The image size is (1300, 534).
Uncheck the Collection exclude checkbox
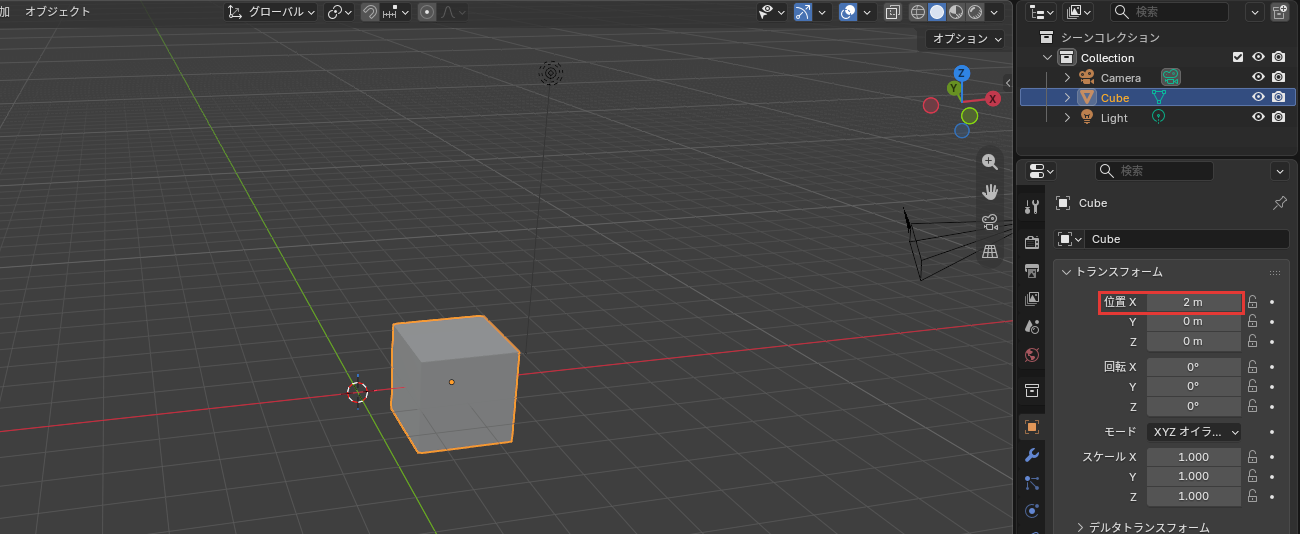click(1238, 58)
